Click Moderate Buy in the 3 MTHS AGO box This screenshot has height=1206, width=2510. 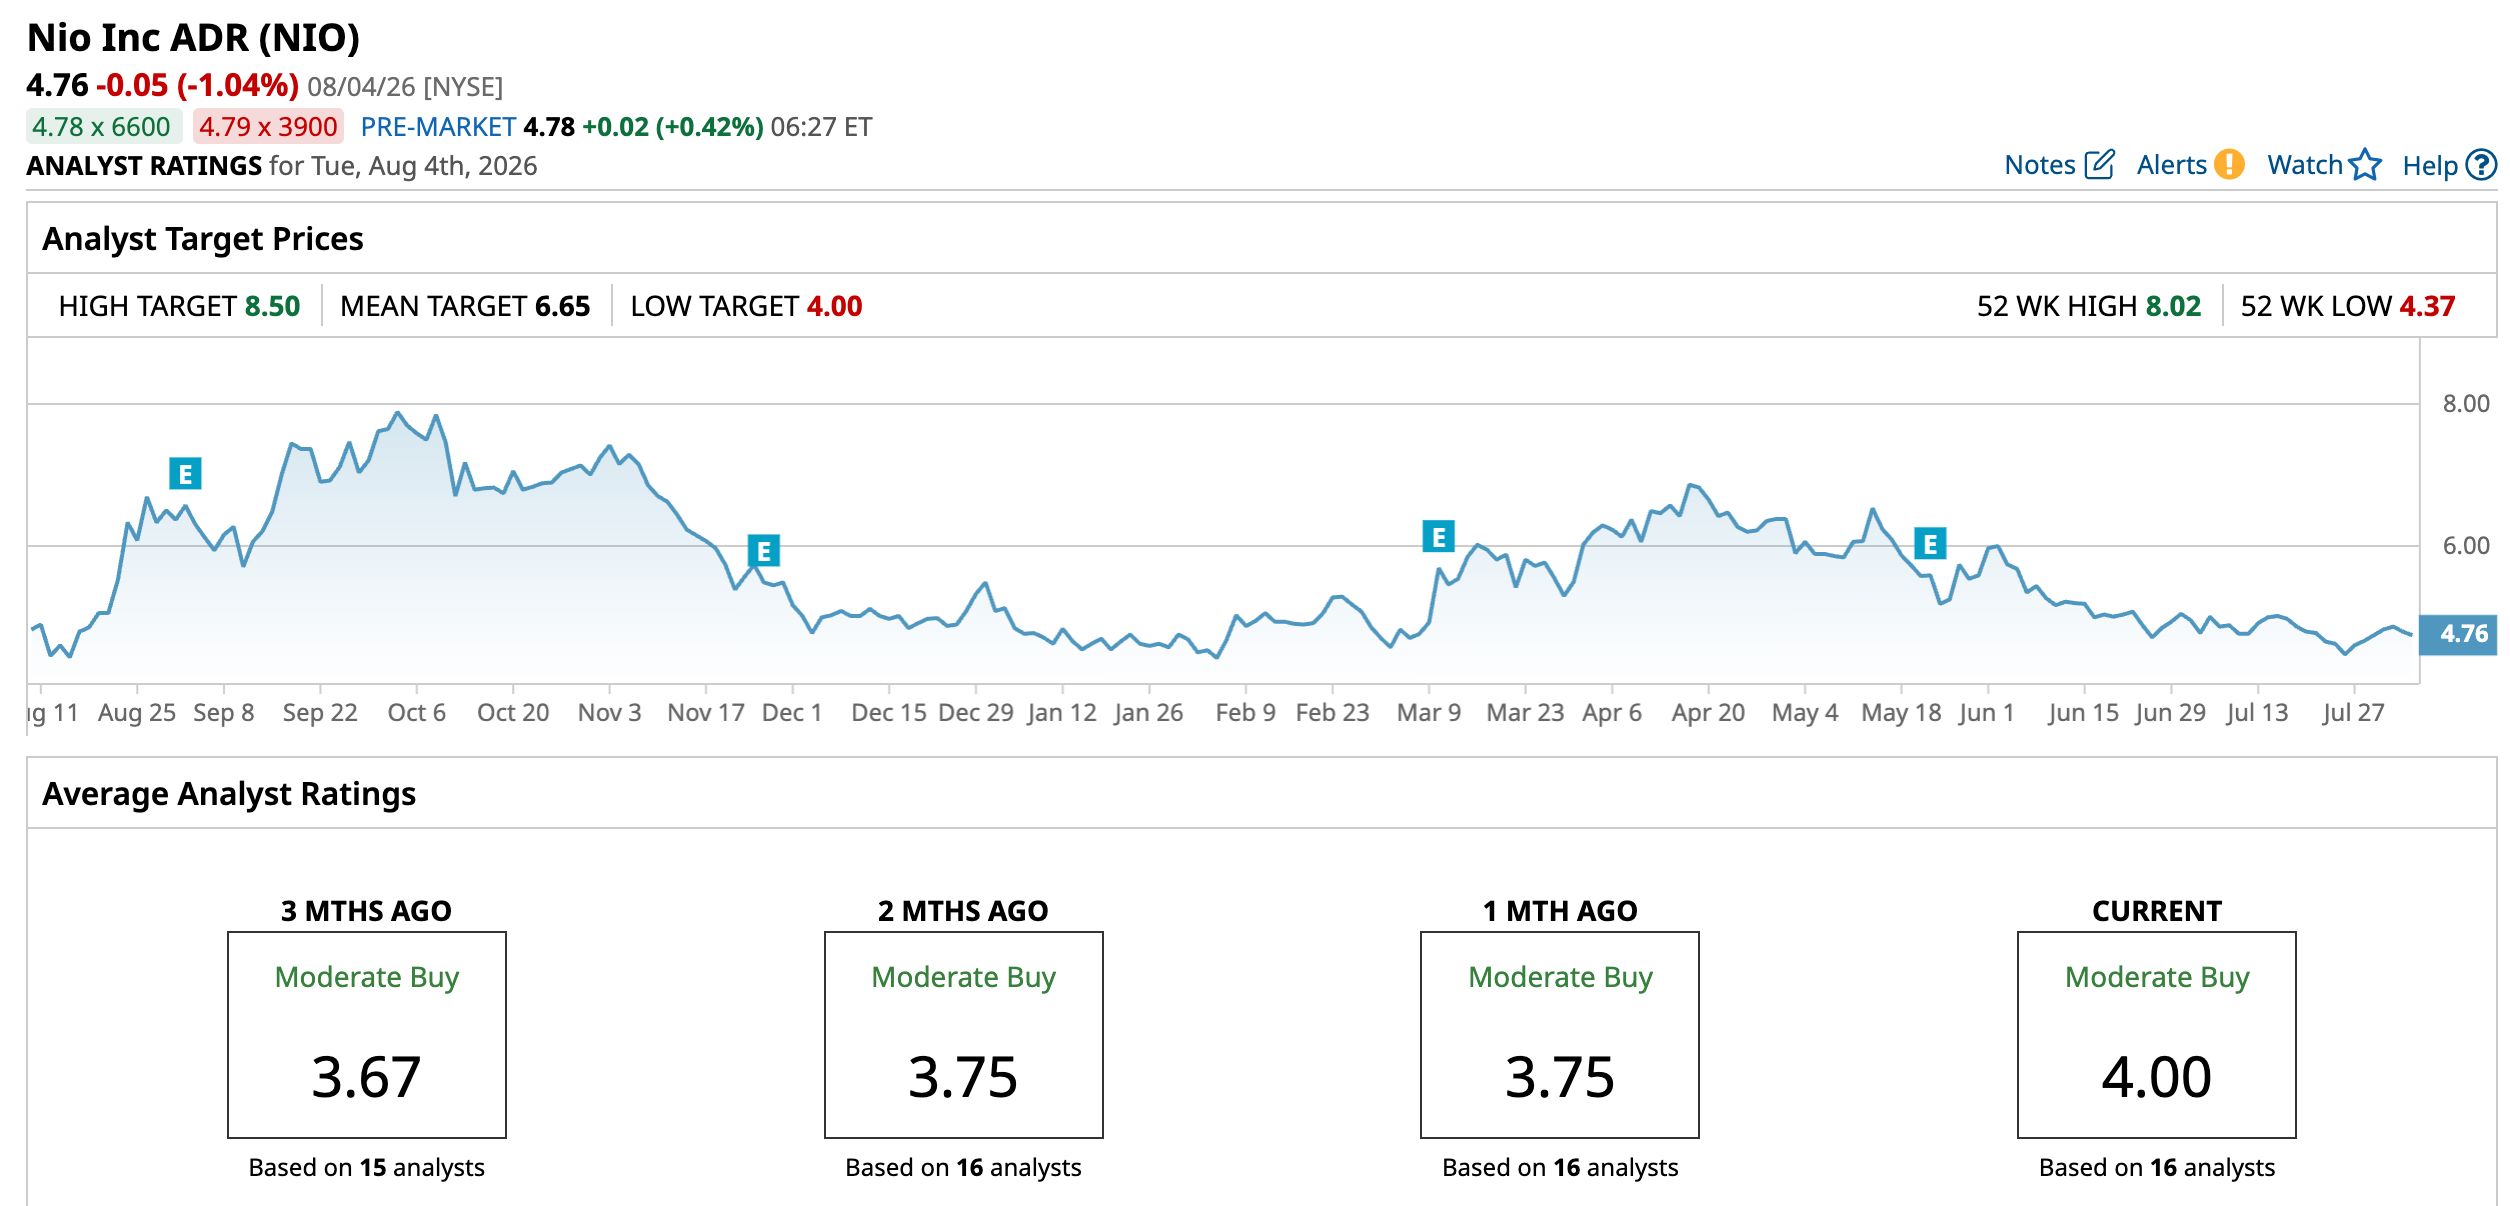point(367,977)
